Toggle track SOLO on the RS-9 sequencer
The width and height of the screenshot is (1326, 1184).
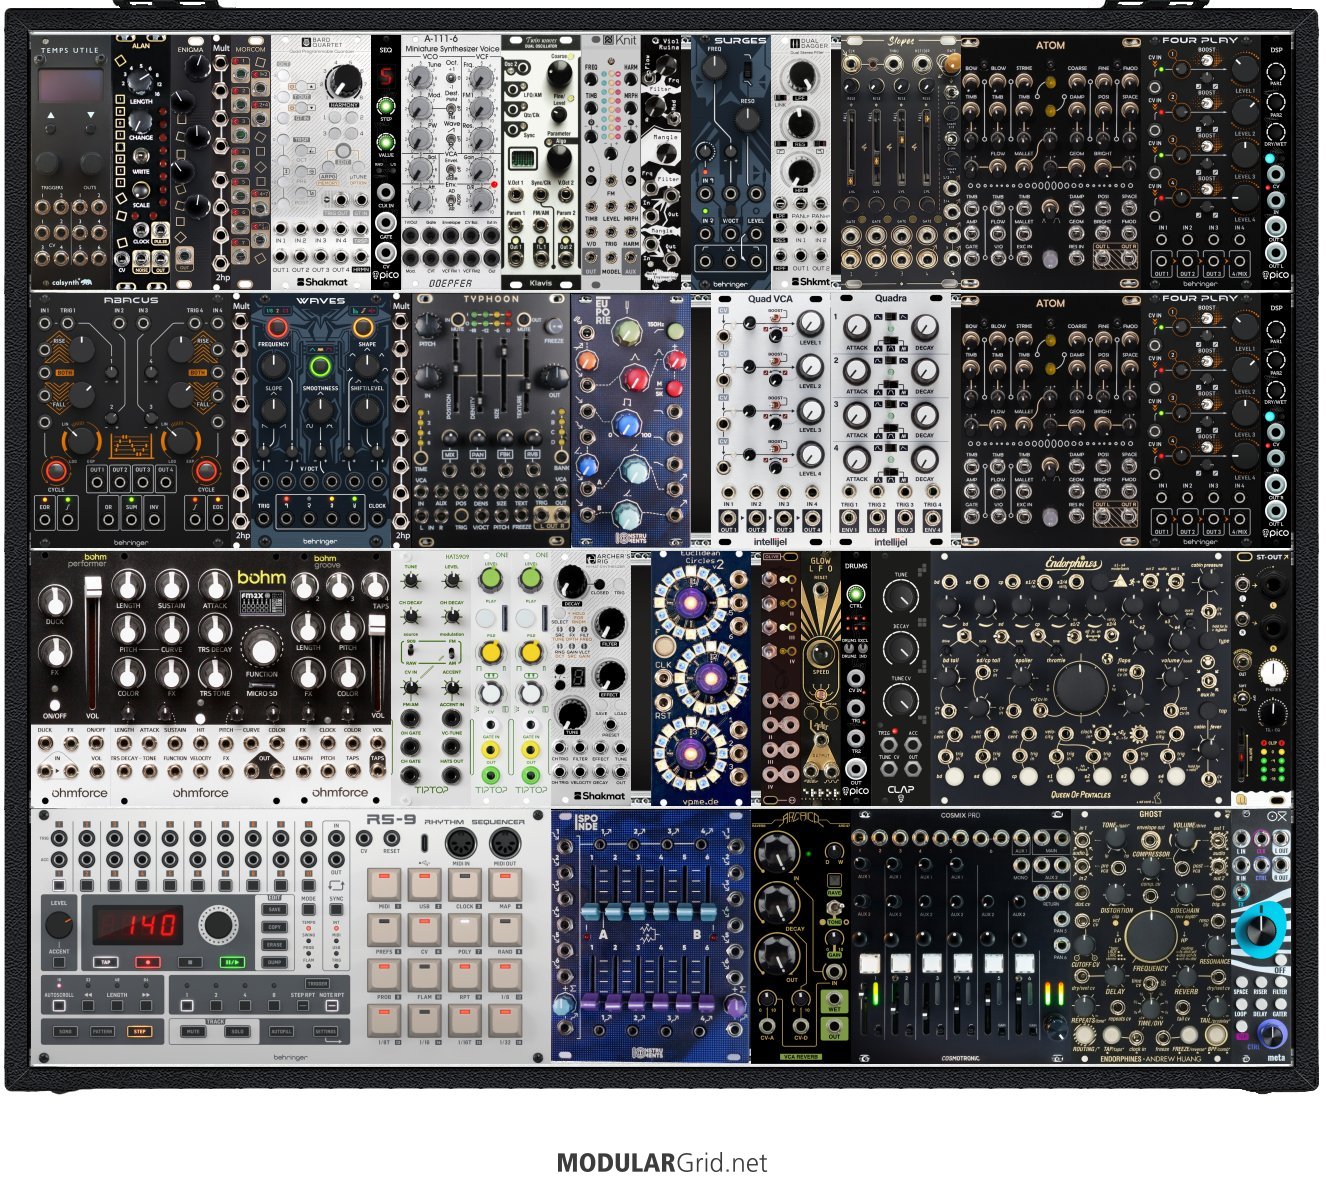pos(237,1031)
